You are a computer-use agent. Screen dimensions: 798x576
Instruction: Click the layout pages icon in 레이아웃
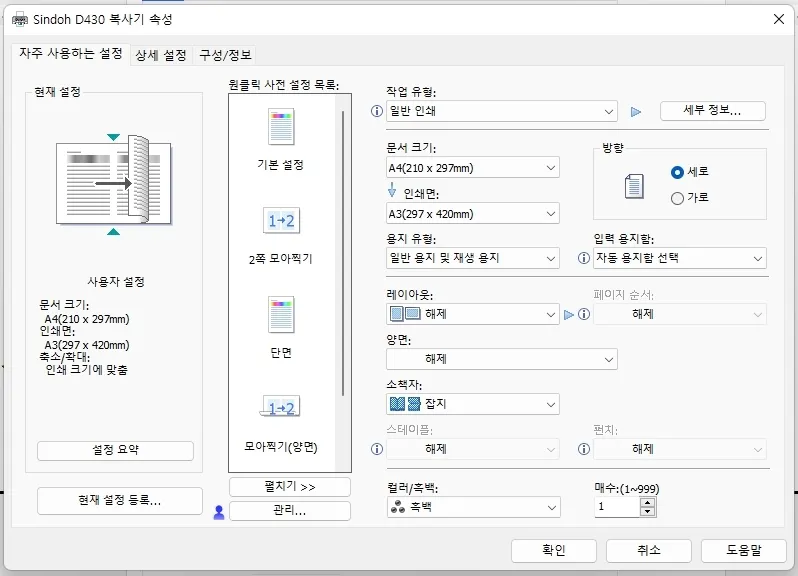click(x=405, y=313)
